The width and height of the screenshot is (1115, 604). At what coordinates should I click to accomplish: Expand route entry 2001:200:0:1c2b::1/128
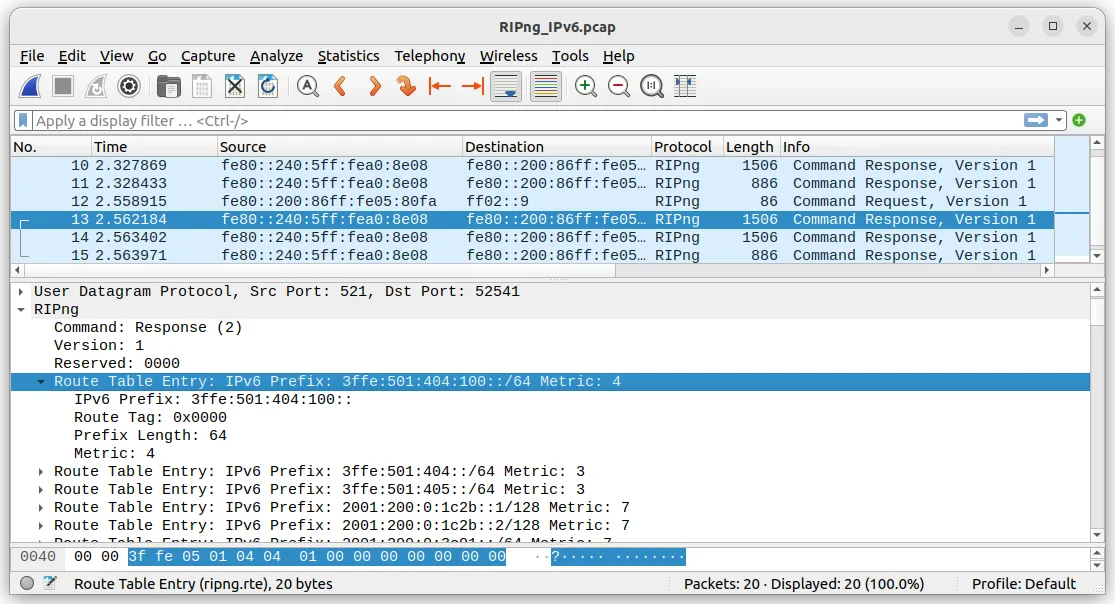pyautogui.click(x=41, y=507)
